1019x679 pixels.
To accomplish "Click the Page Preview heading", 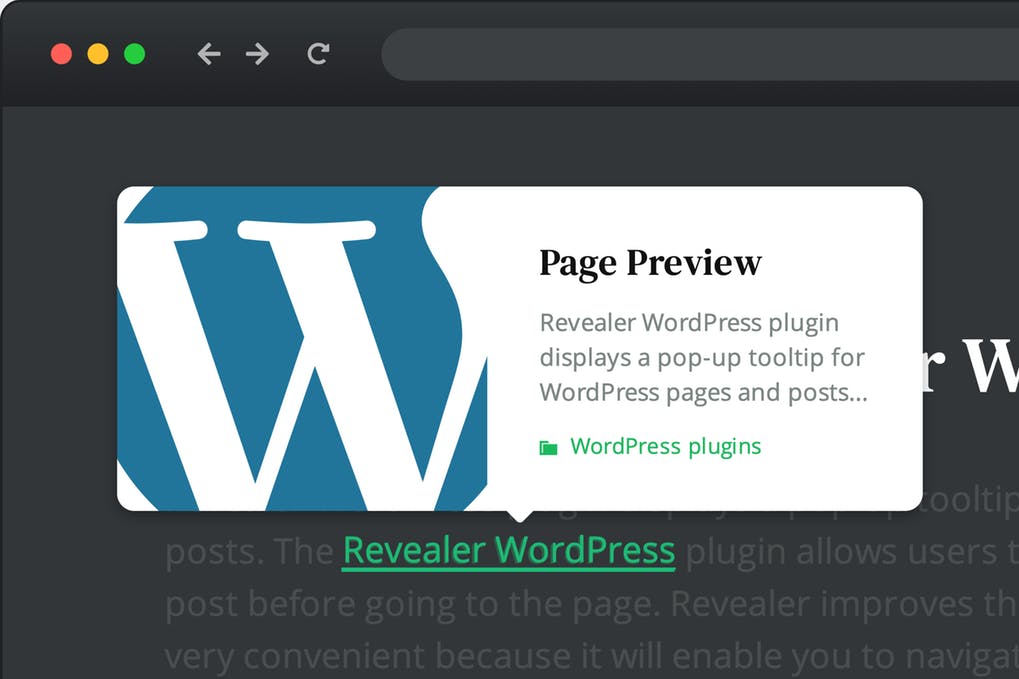I will (x=650, y=264).
